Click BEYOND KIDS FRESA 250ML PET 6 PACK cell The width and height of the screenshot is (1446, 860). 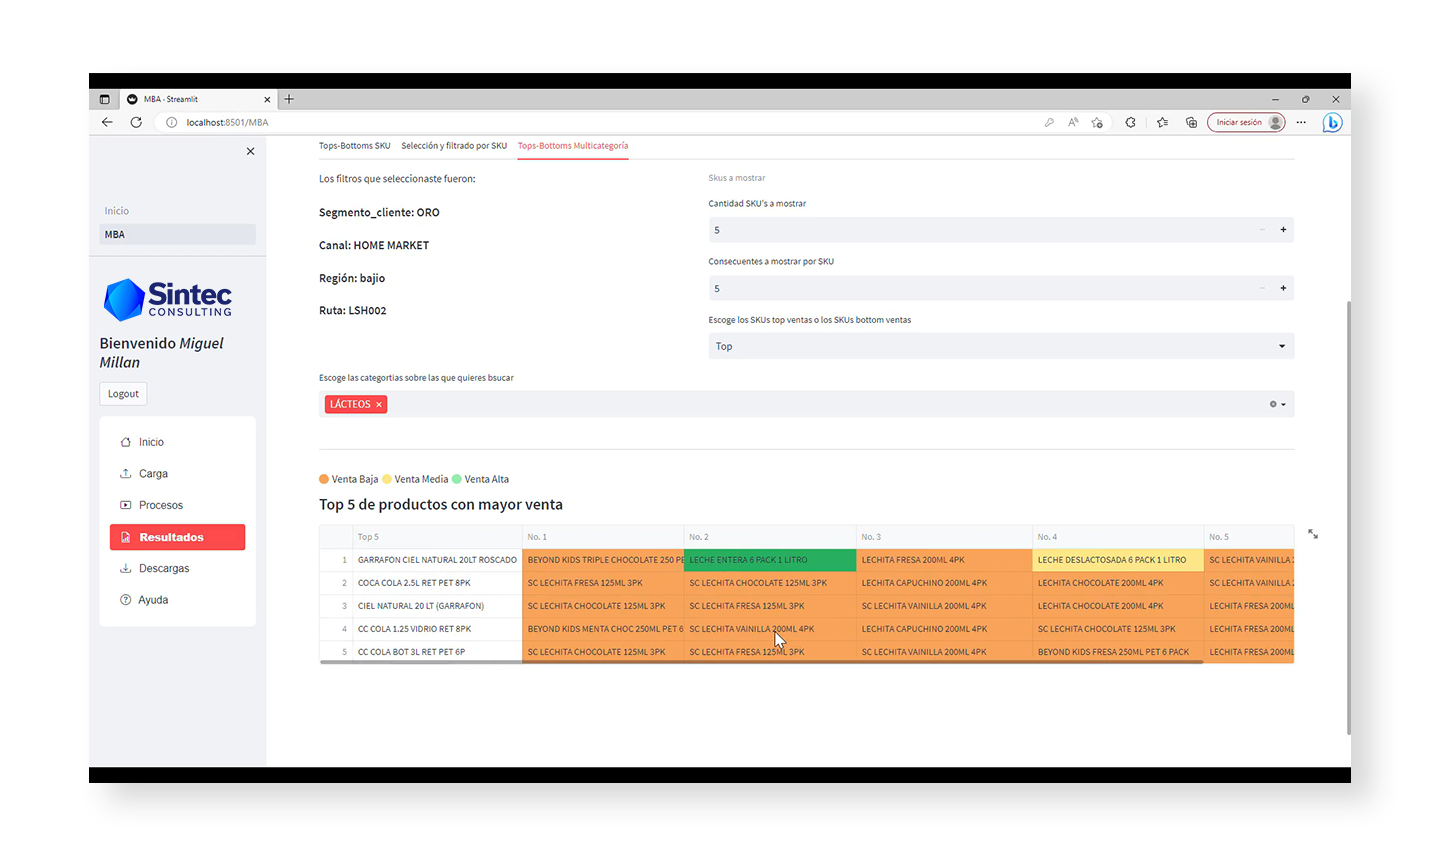pos(1118,652)
